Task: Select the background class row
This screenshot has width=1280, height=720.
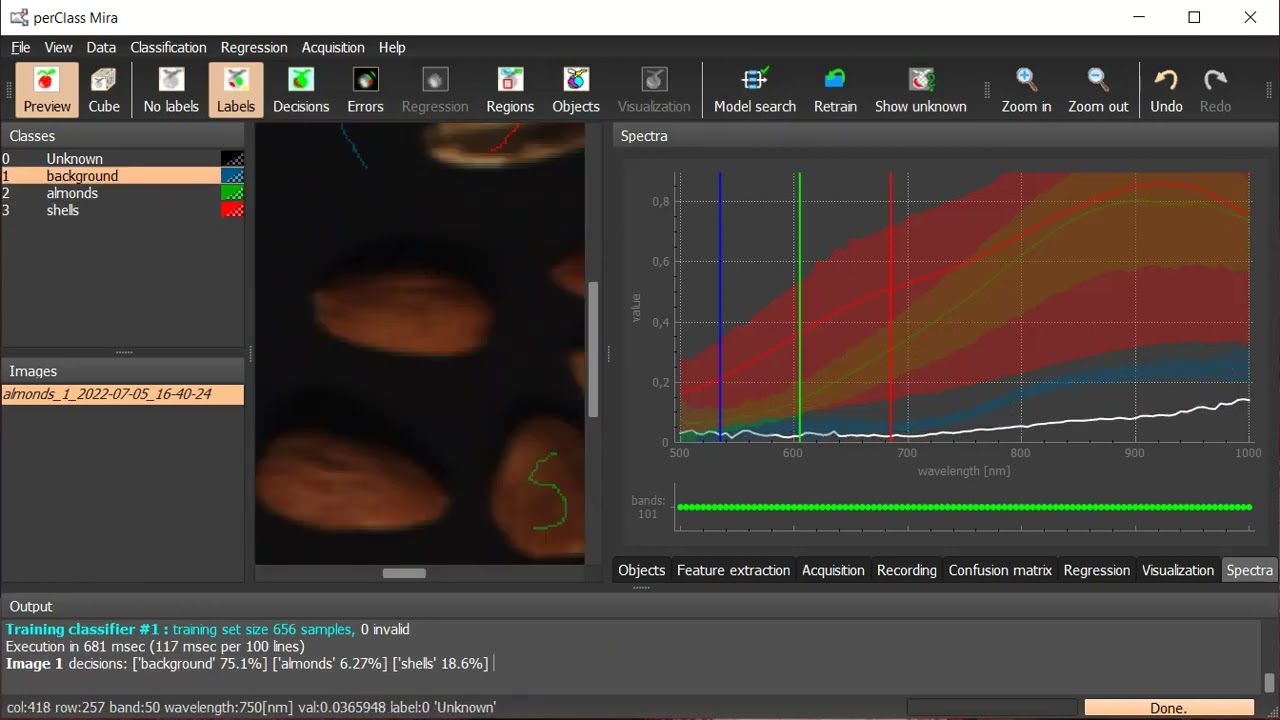Action: (122, 176)
